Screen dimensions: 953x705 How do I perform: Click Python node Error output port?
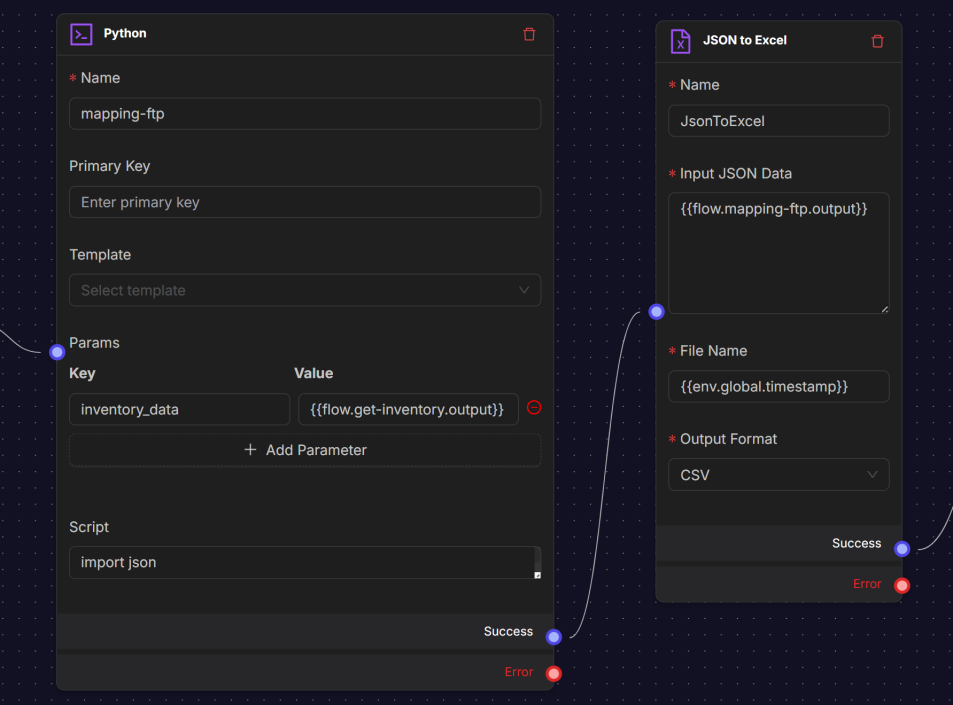click(553, 674)
